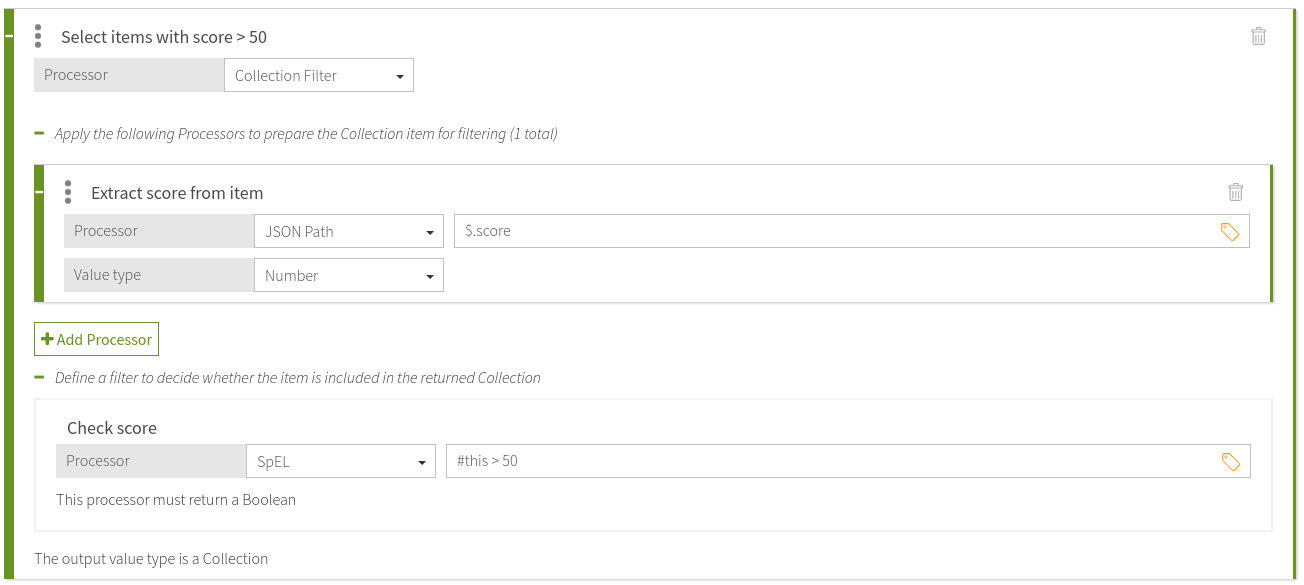This screenshot has width=1304, height=585.
Task: Click the 'Select items with score > 50' heading
Action: point(164,36)
